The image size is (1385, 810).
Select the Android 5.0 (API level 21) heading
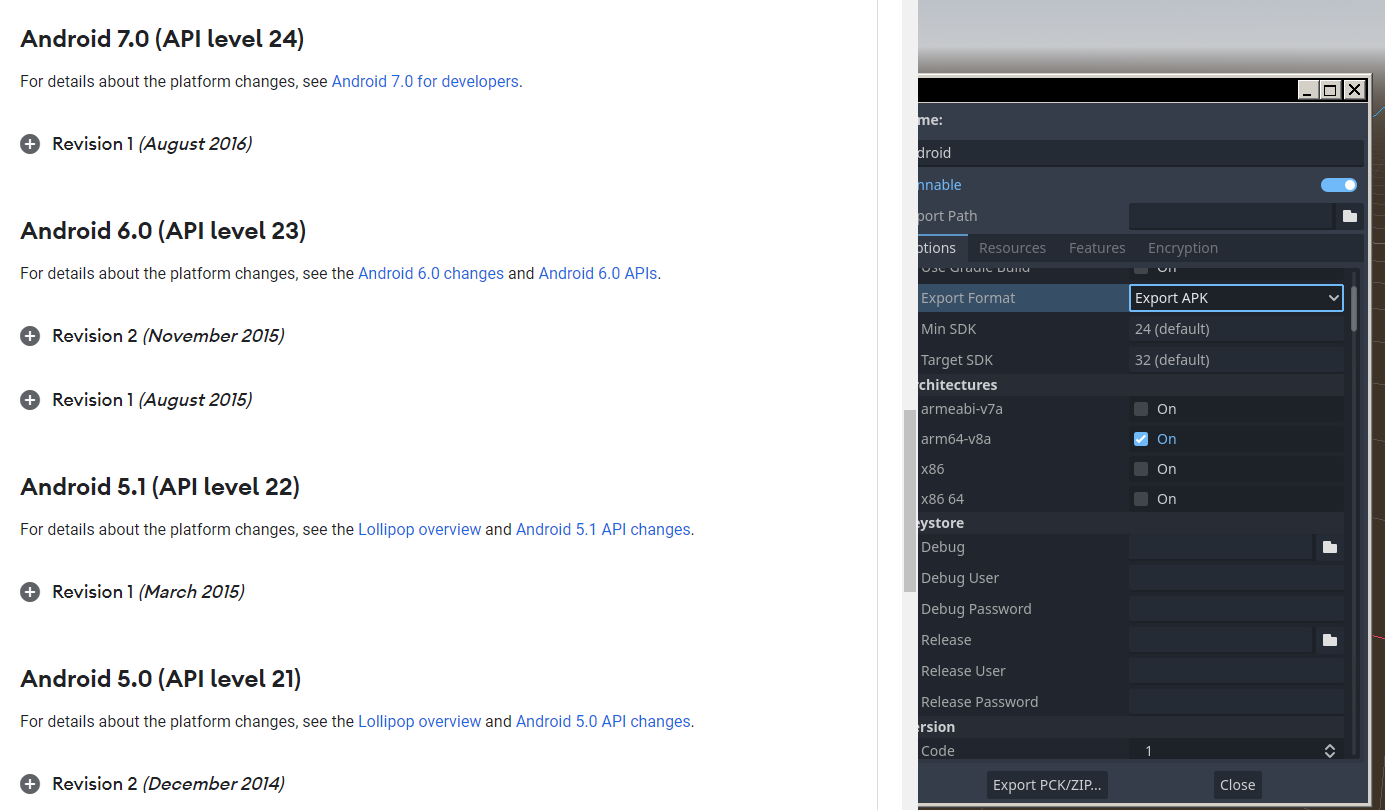click(161, 679)
